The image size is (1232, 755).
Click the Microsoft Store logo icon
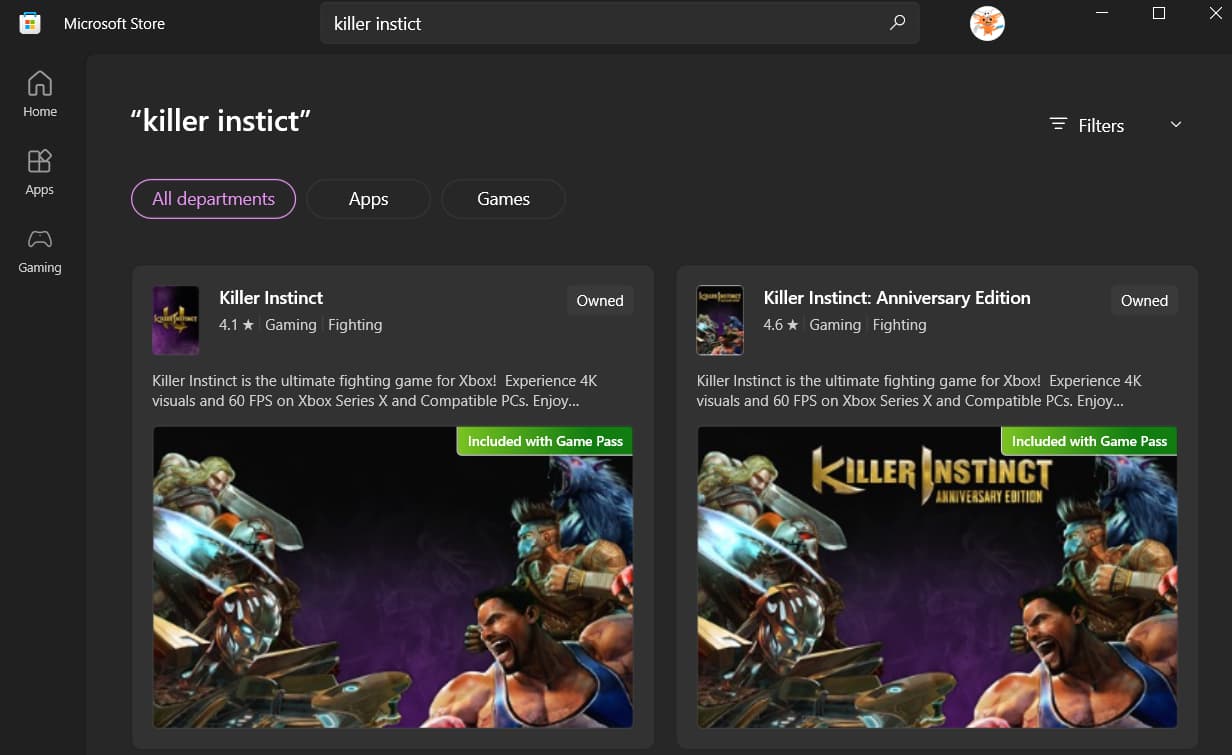click(30, 23)
